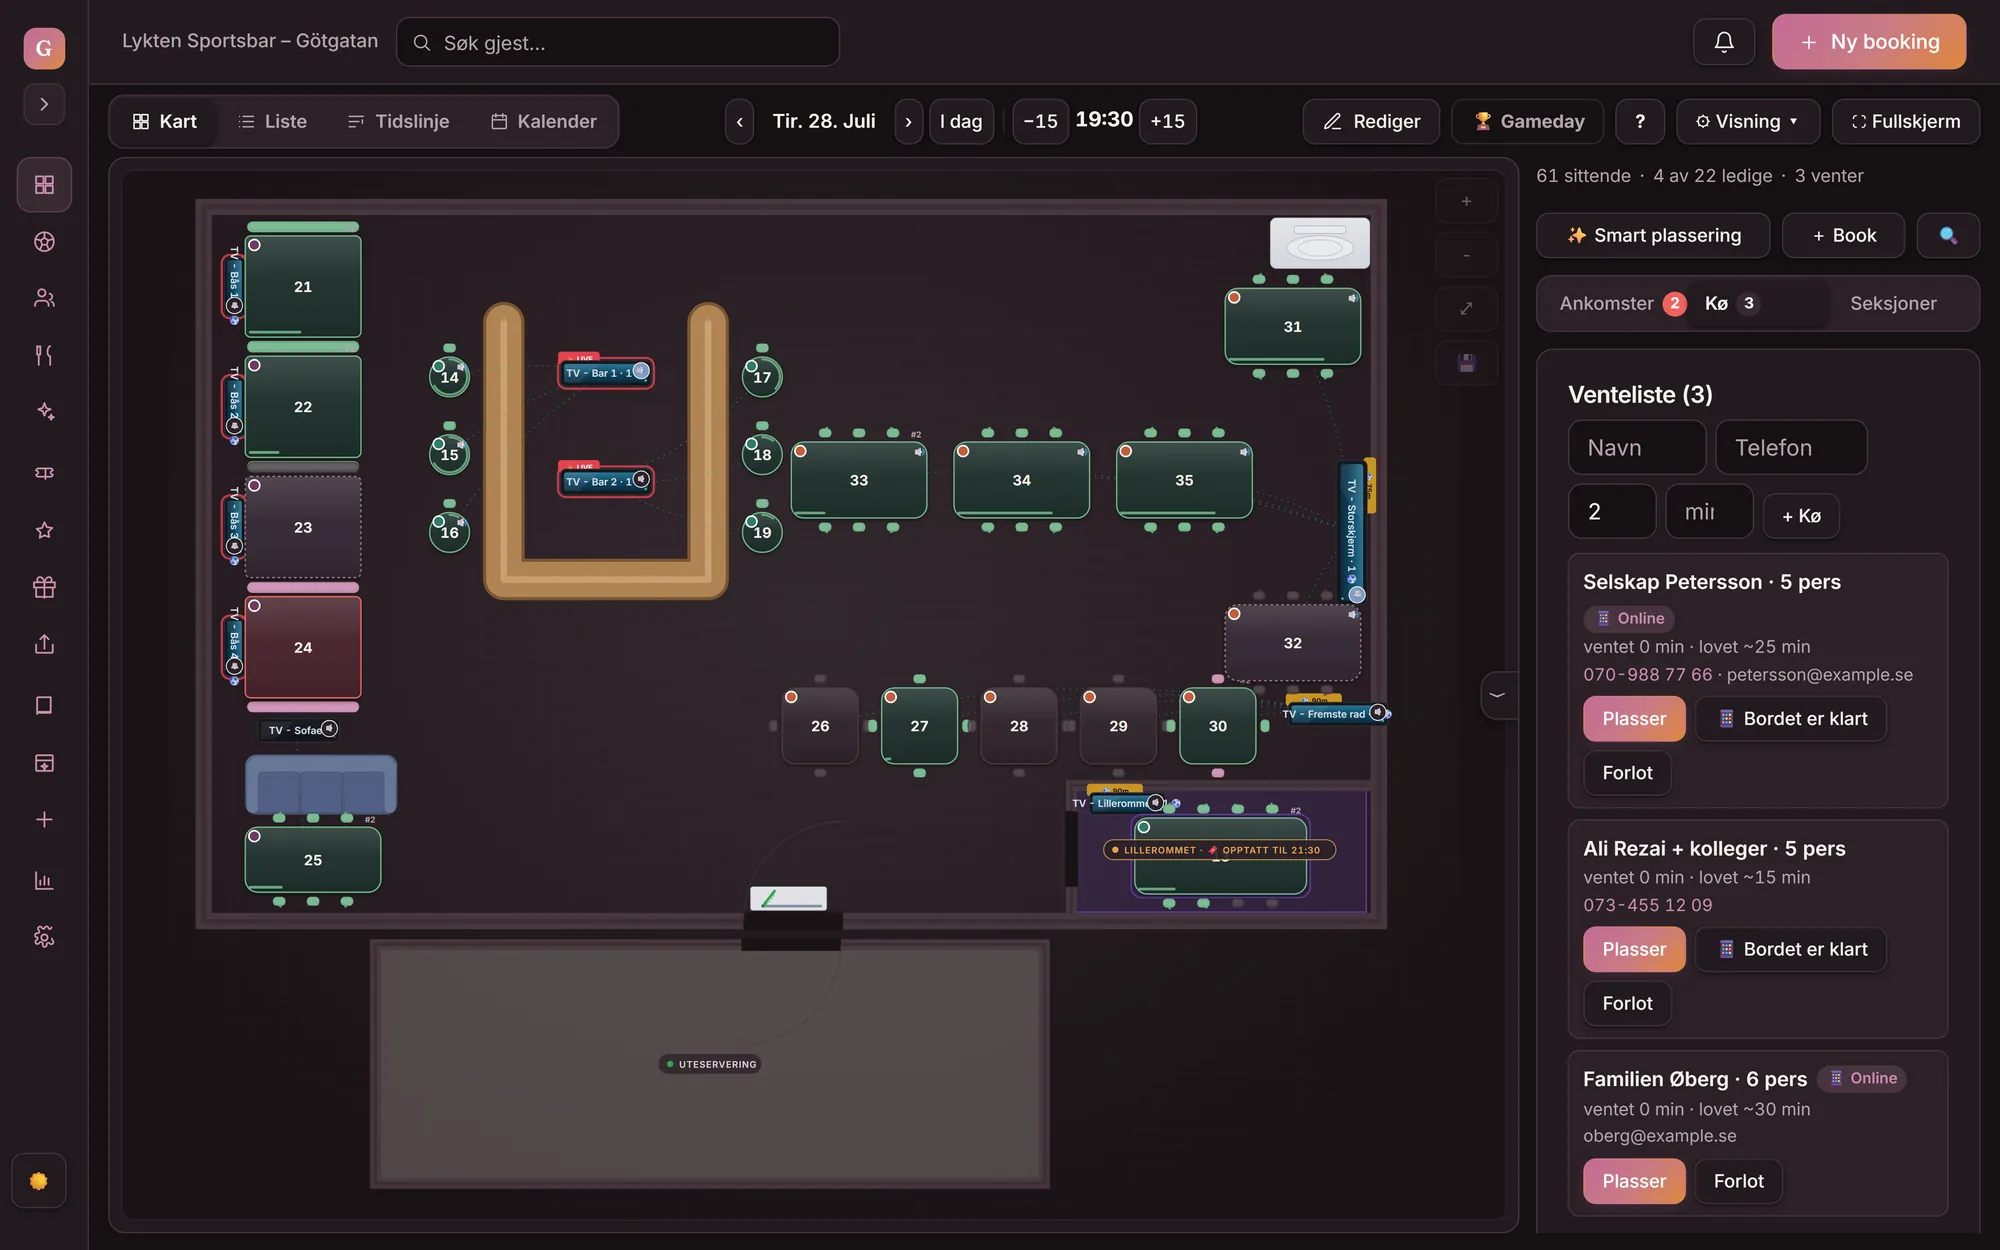Step time back 15 minutes
Image resolution: width=2000 pixels, height=1250 pixels.
tap(1040, 121)
